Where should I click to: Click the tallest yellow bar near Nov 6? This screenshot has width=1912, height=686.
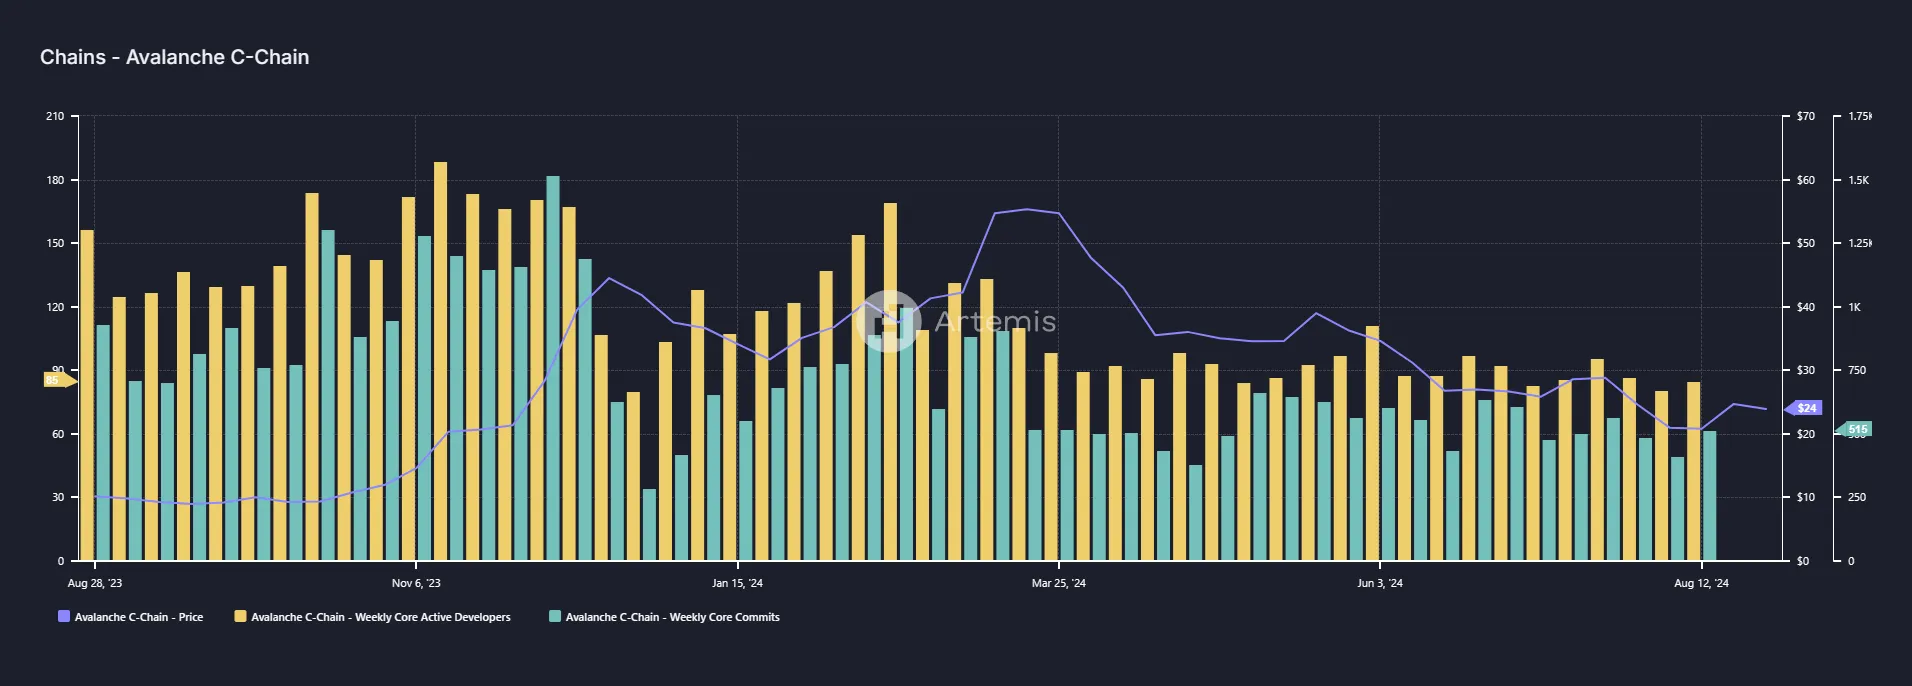(440, 361)
